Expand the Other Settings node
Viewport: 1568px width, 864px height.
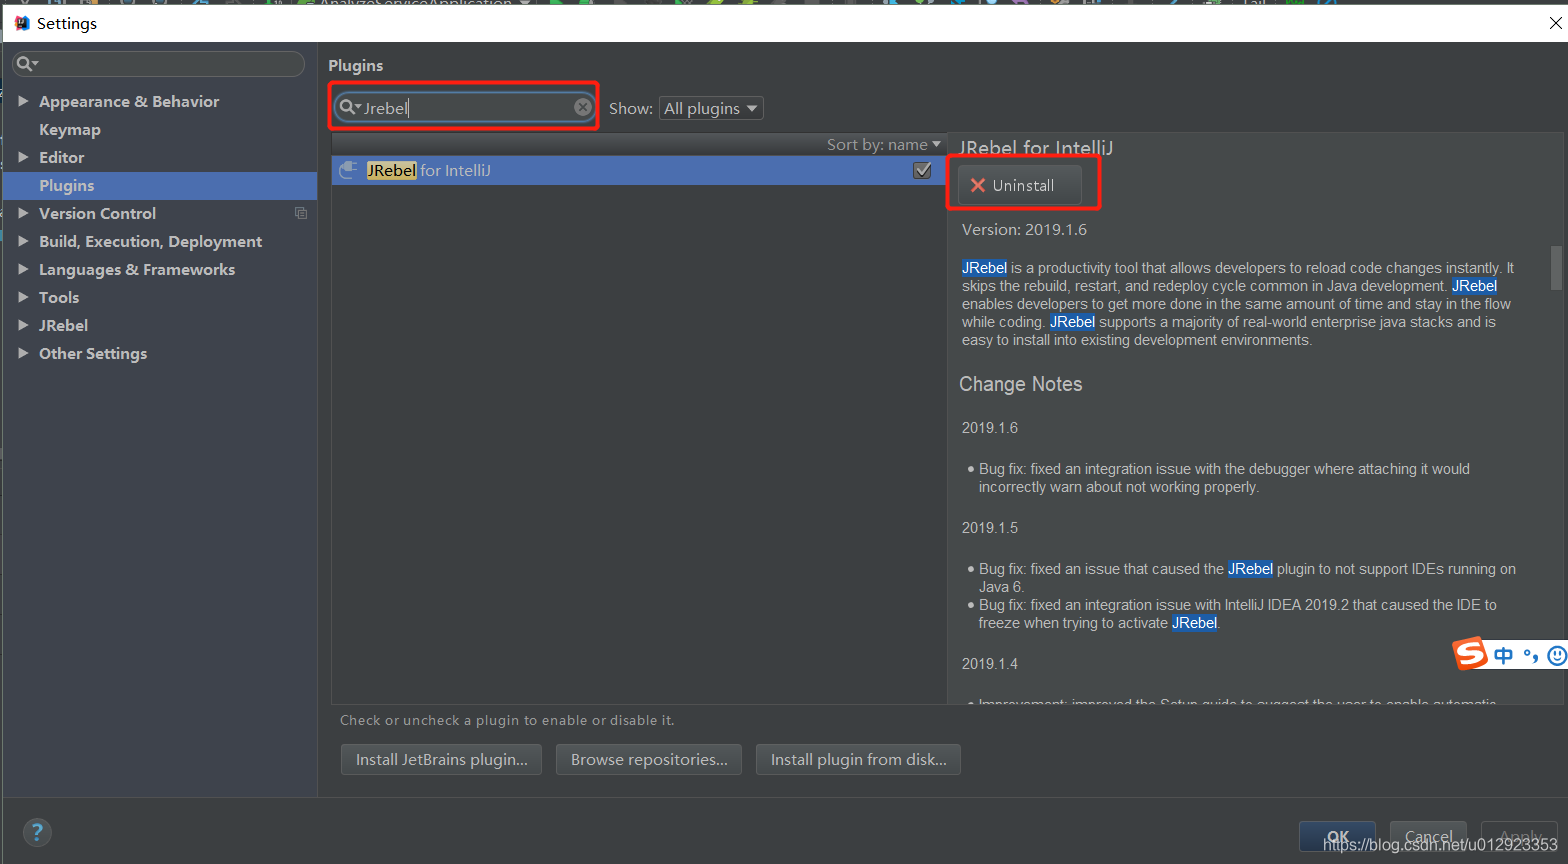coord(24,353)
